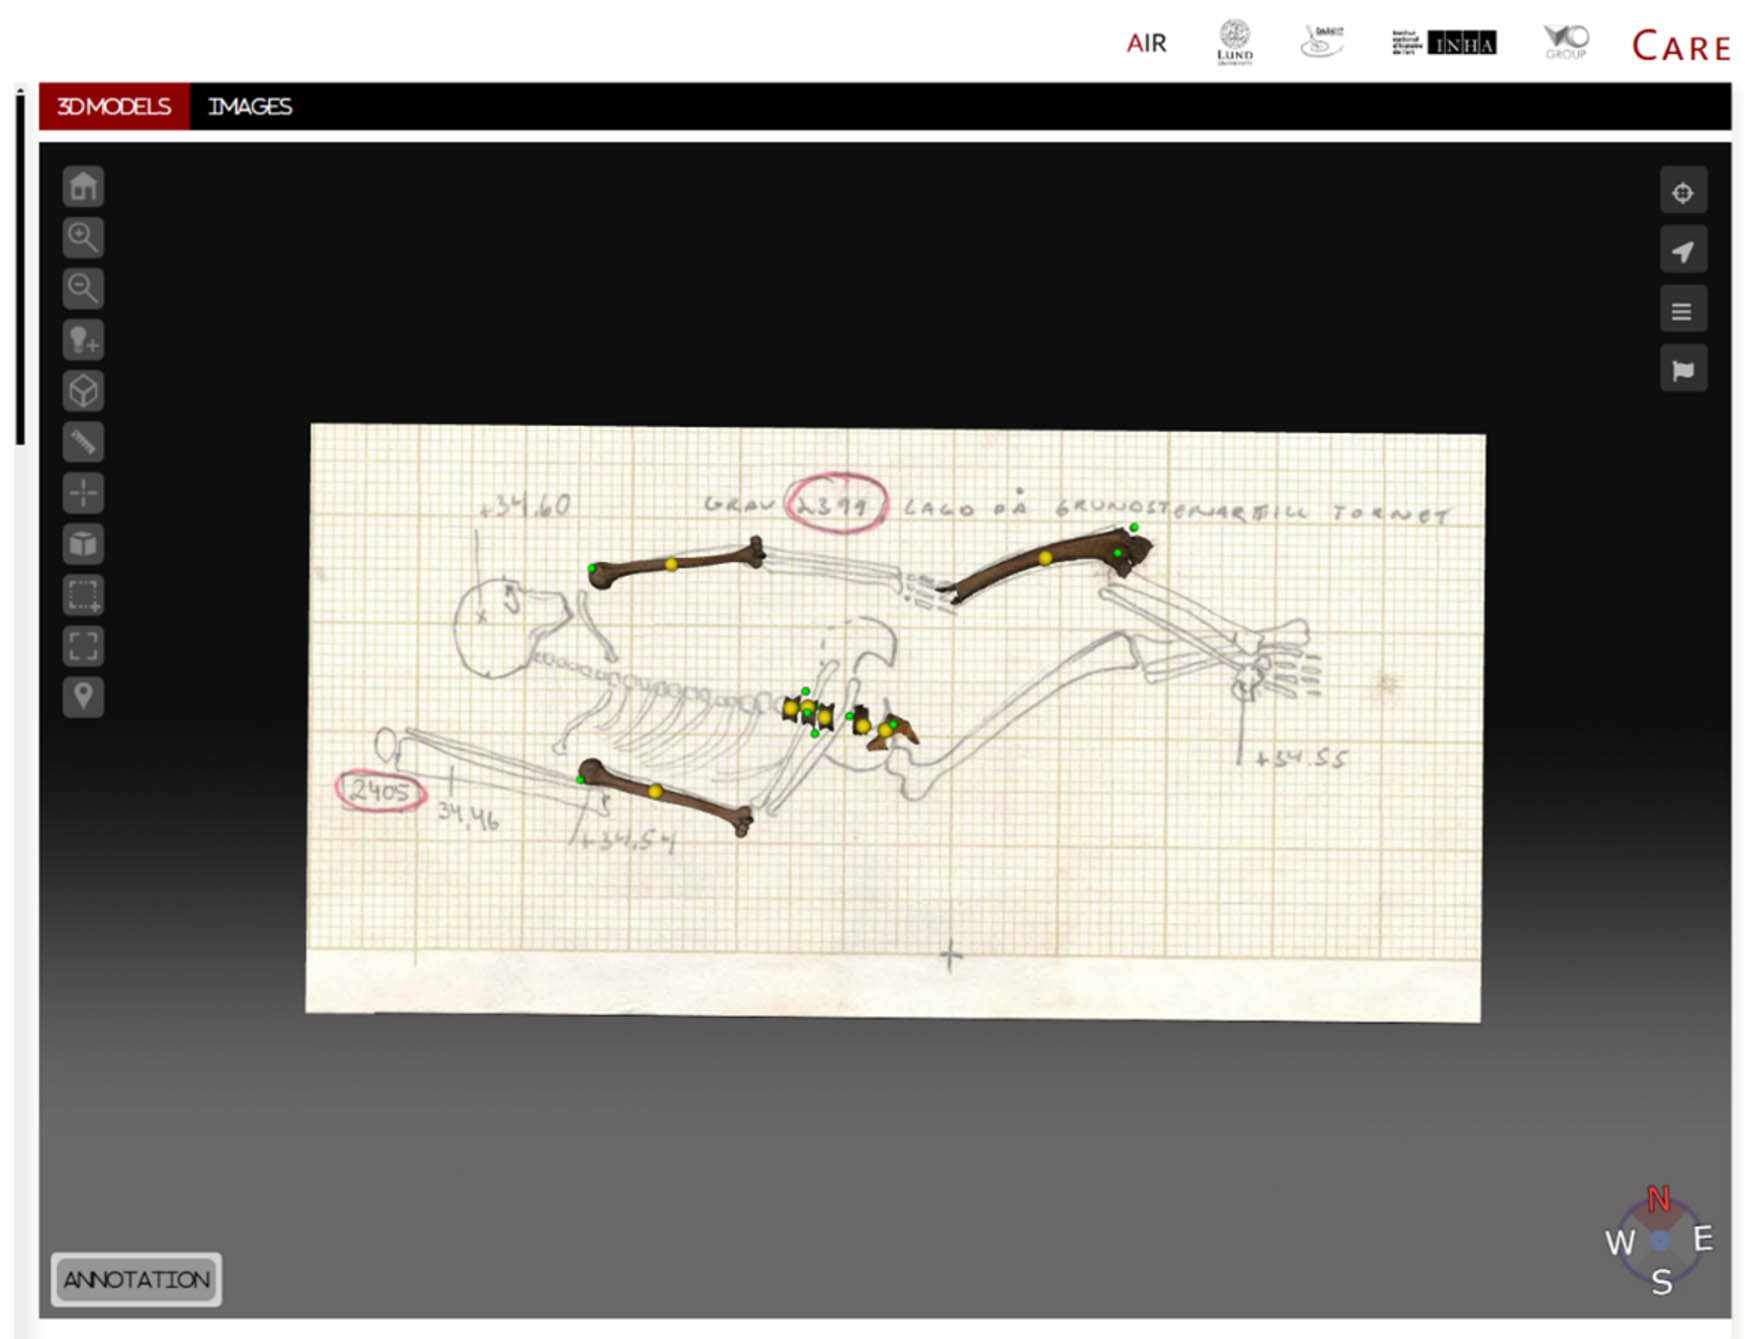The width and height of the screenshot is (1750, 1339).
Task: Reset view with the home icon
Action: click(83, 186)
